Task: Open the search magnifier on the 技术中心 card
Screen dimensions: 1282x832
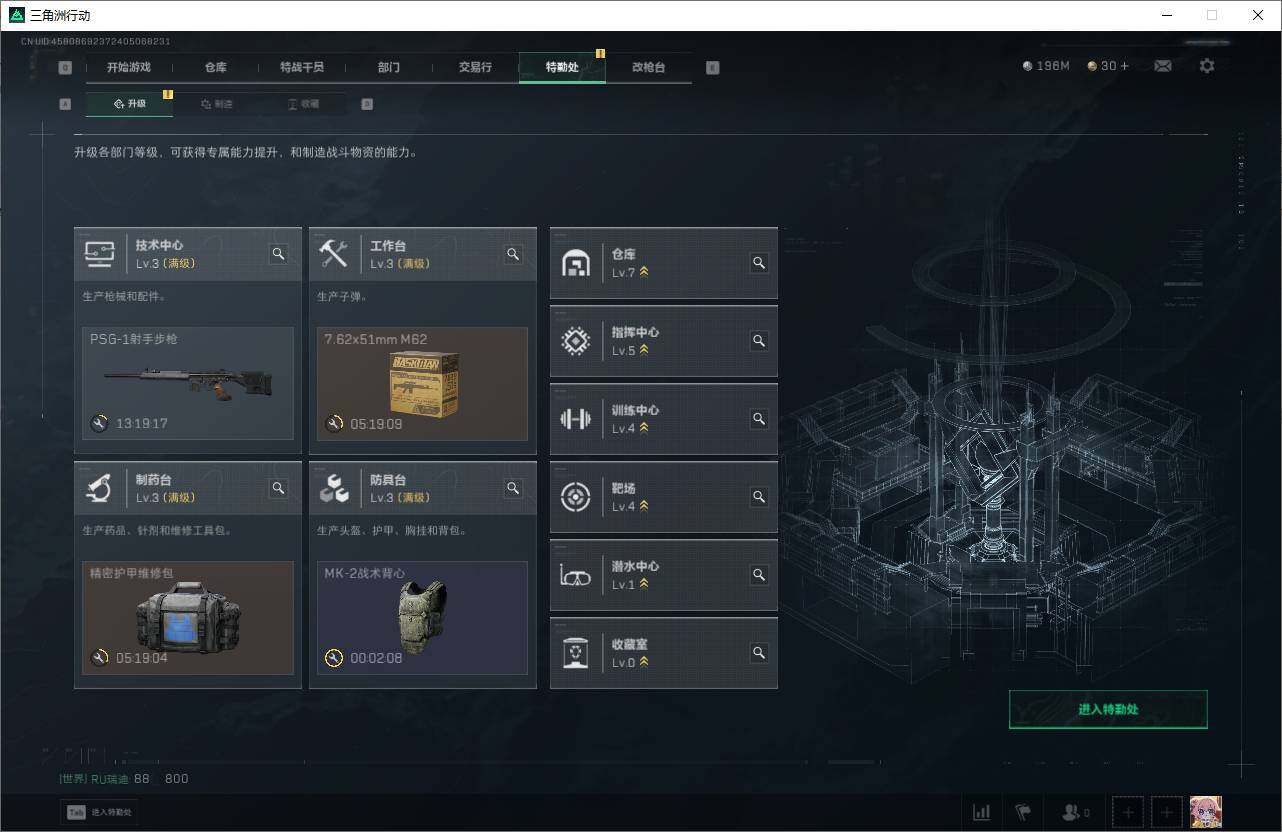Action: (278, 254)
